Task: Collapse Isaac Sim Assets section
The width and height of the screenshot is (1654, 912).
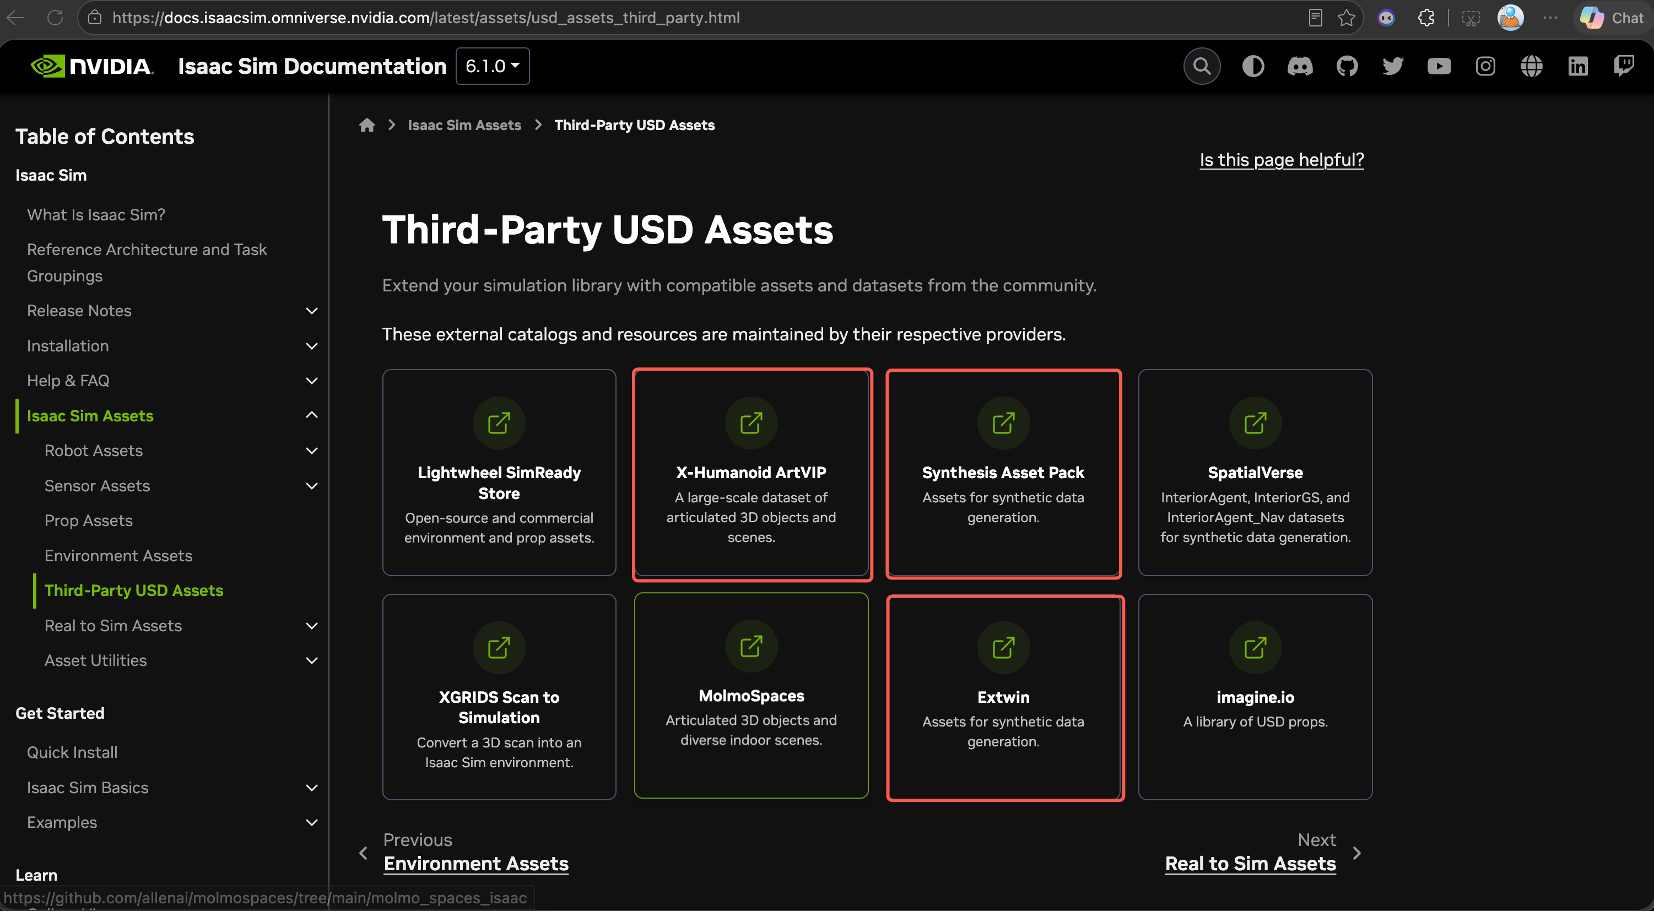Action: click(312, 415)
